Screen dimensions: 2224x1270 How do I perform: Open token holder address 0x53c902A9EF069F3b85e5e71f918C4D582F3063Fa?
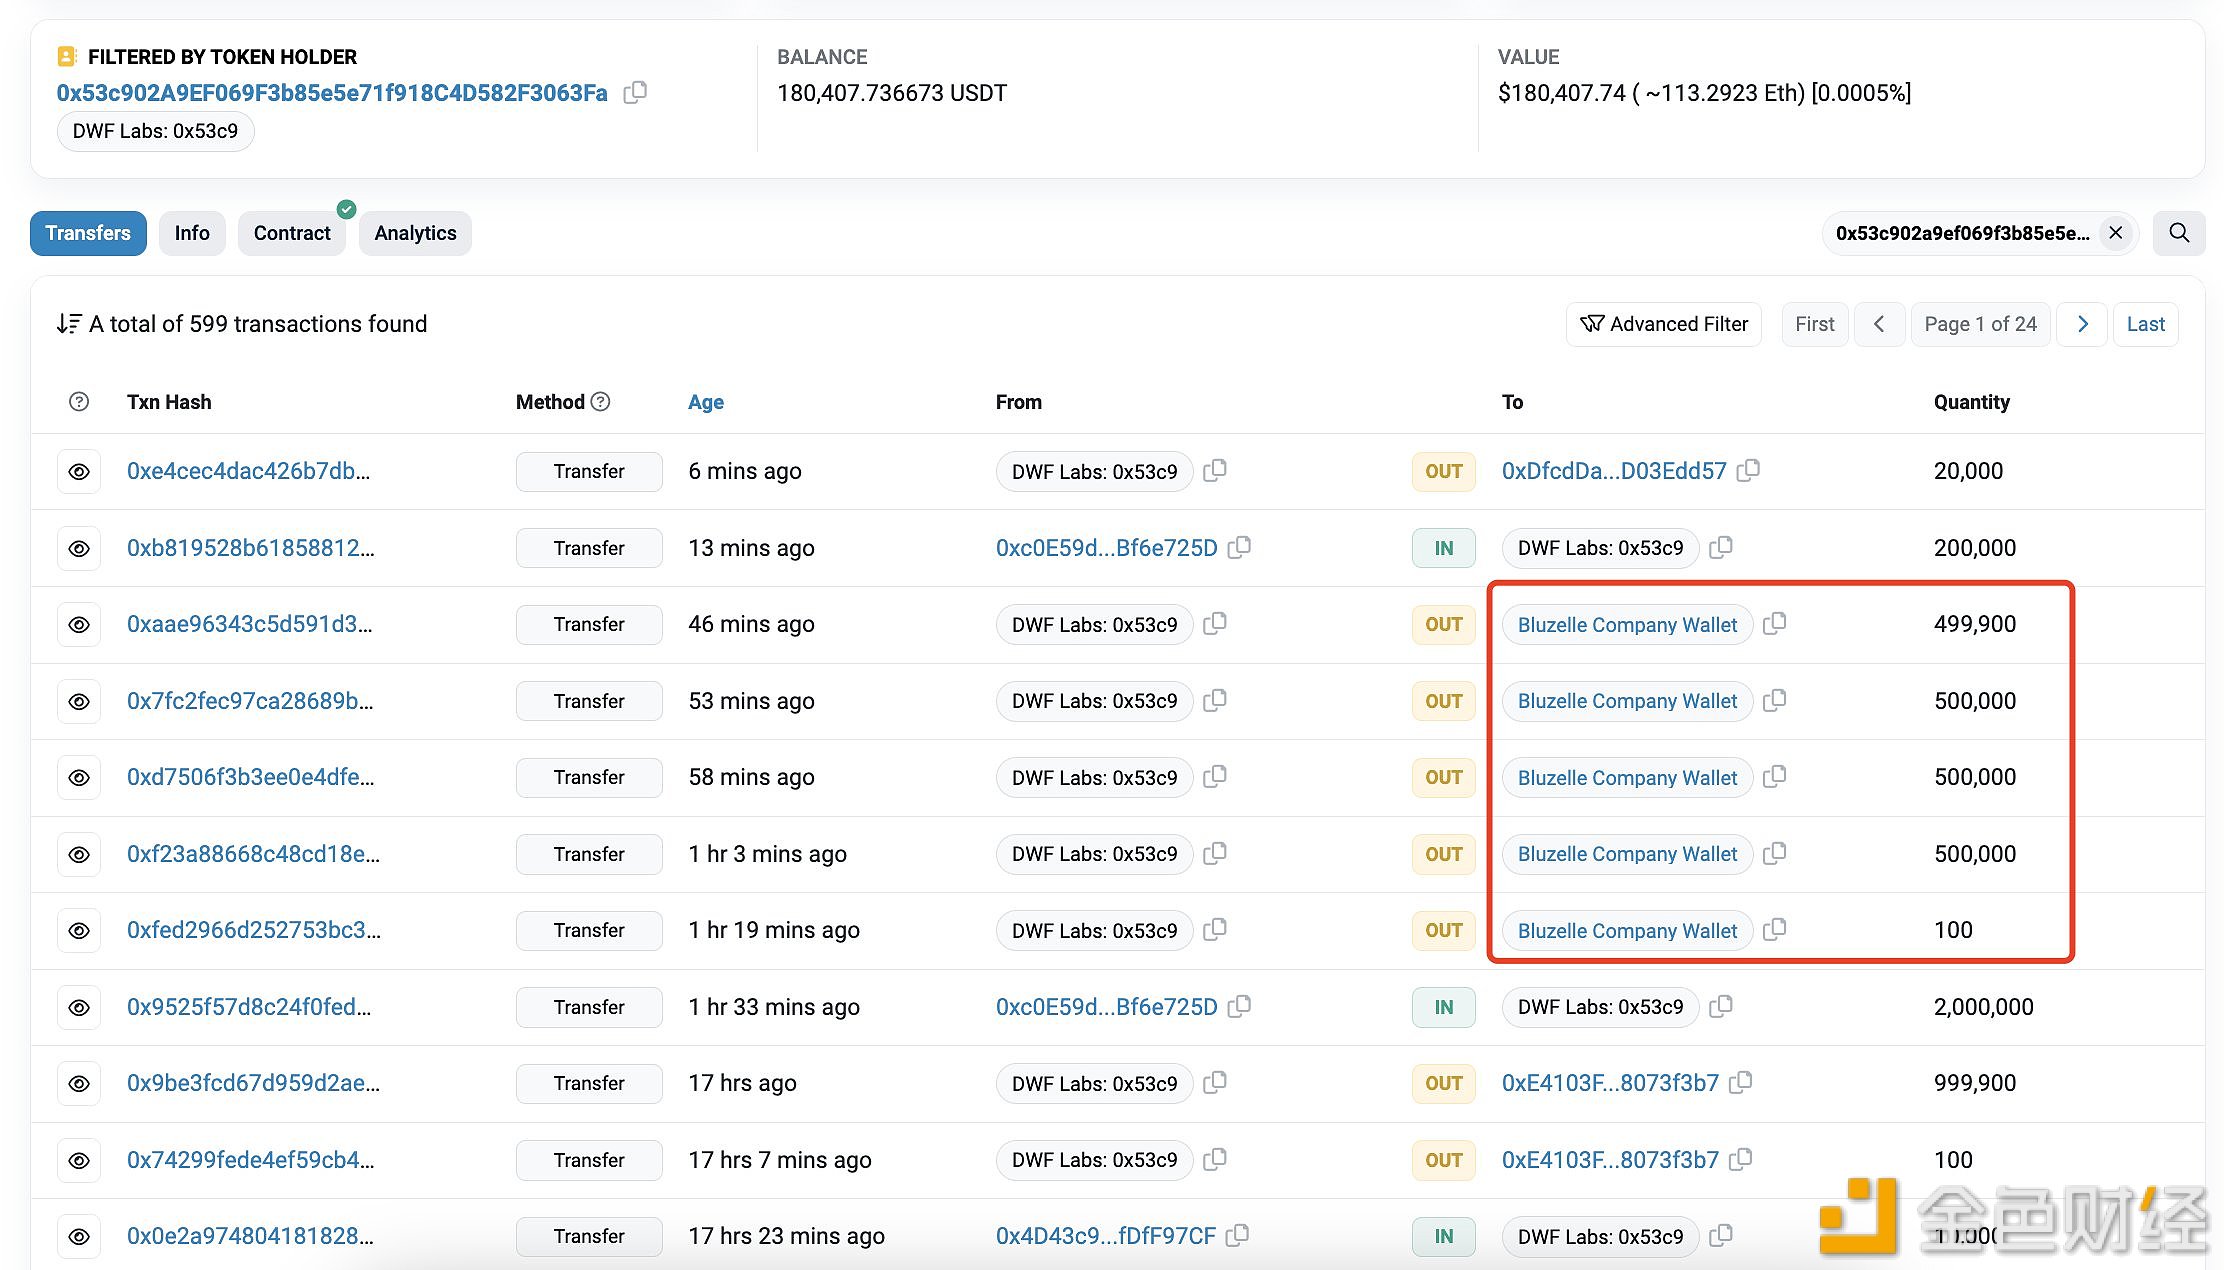pyautogui.click(x=332, y=93)
